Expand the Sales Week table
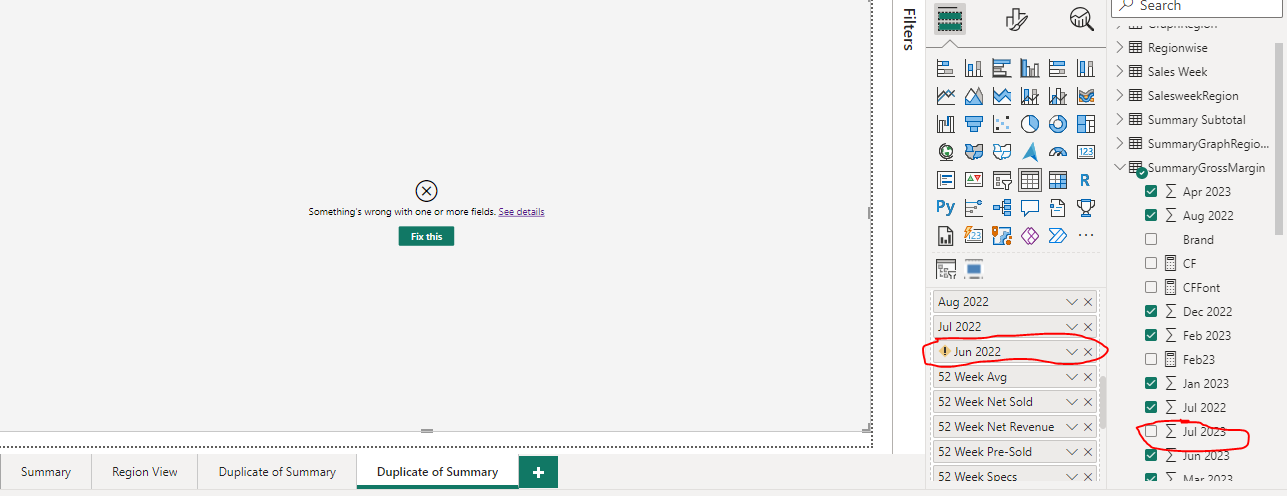The image size is (1287, 496). (x=1120, y=71)
